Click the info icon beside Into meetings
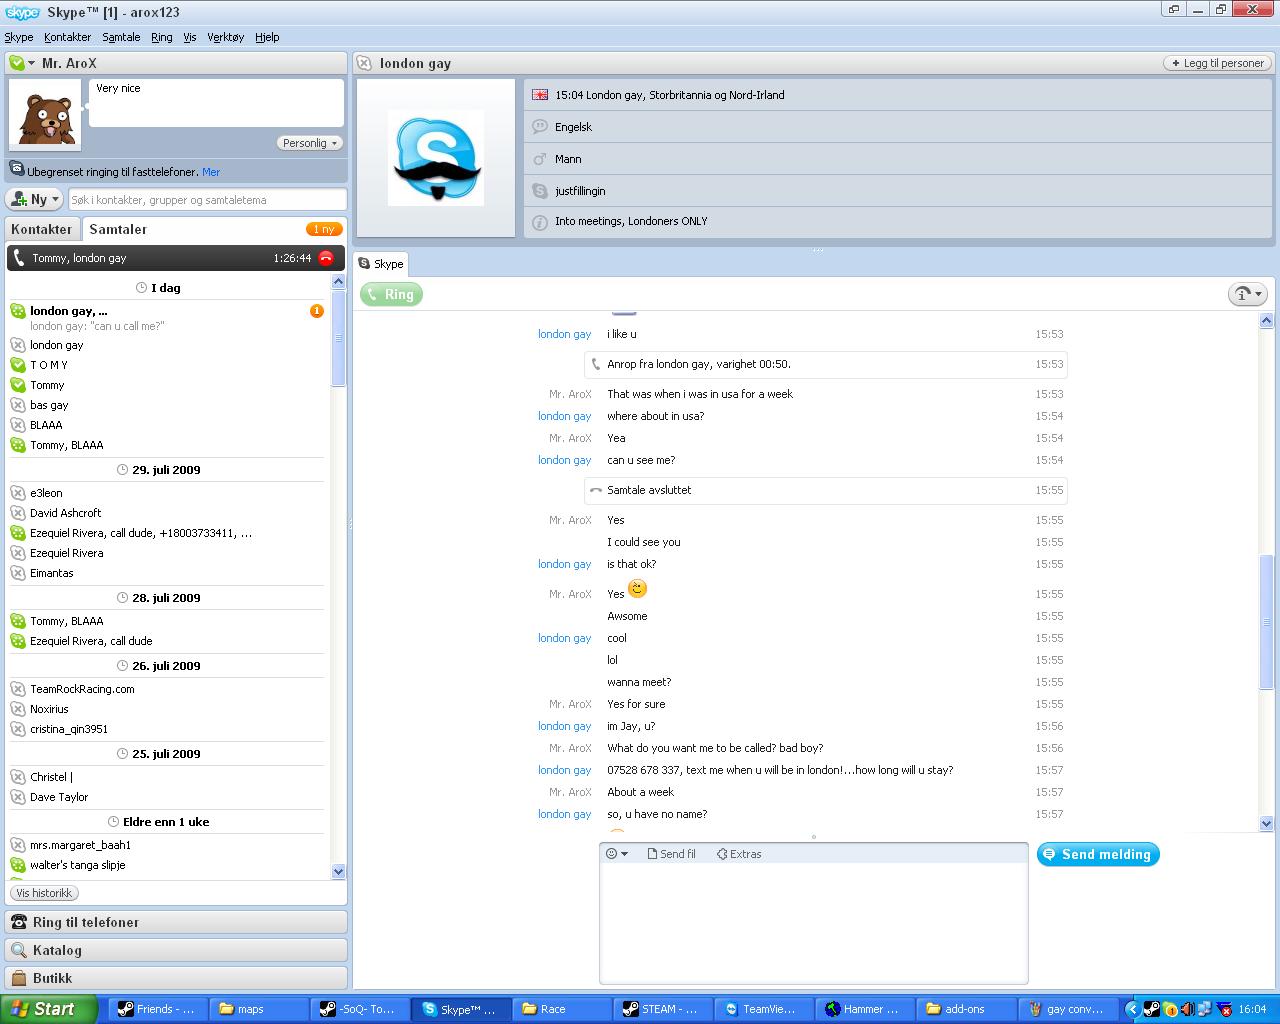Viewport: 1280px width, 1024px height. tap(540, 222)
